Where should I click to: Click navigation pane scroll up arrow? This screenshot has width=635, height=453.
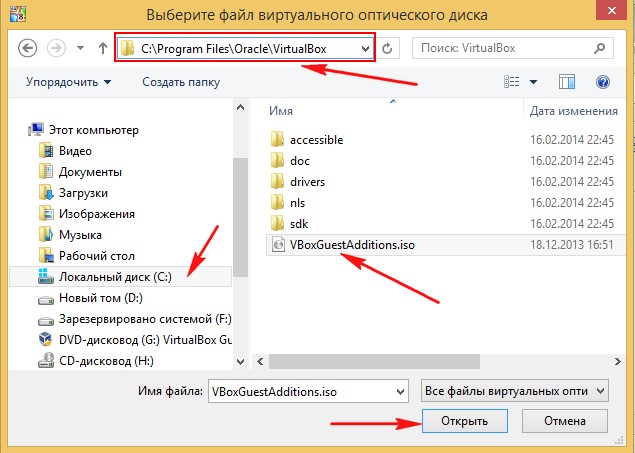(241, 107)
